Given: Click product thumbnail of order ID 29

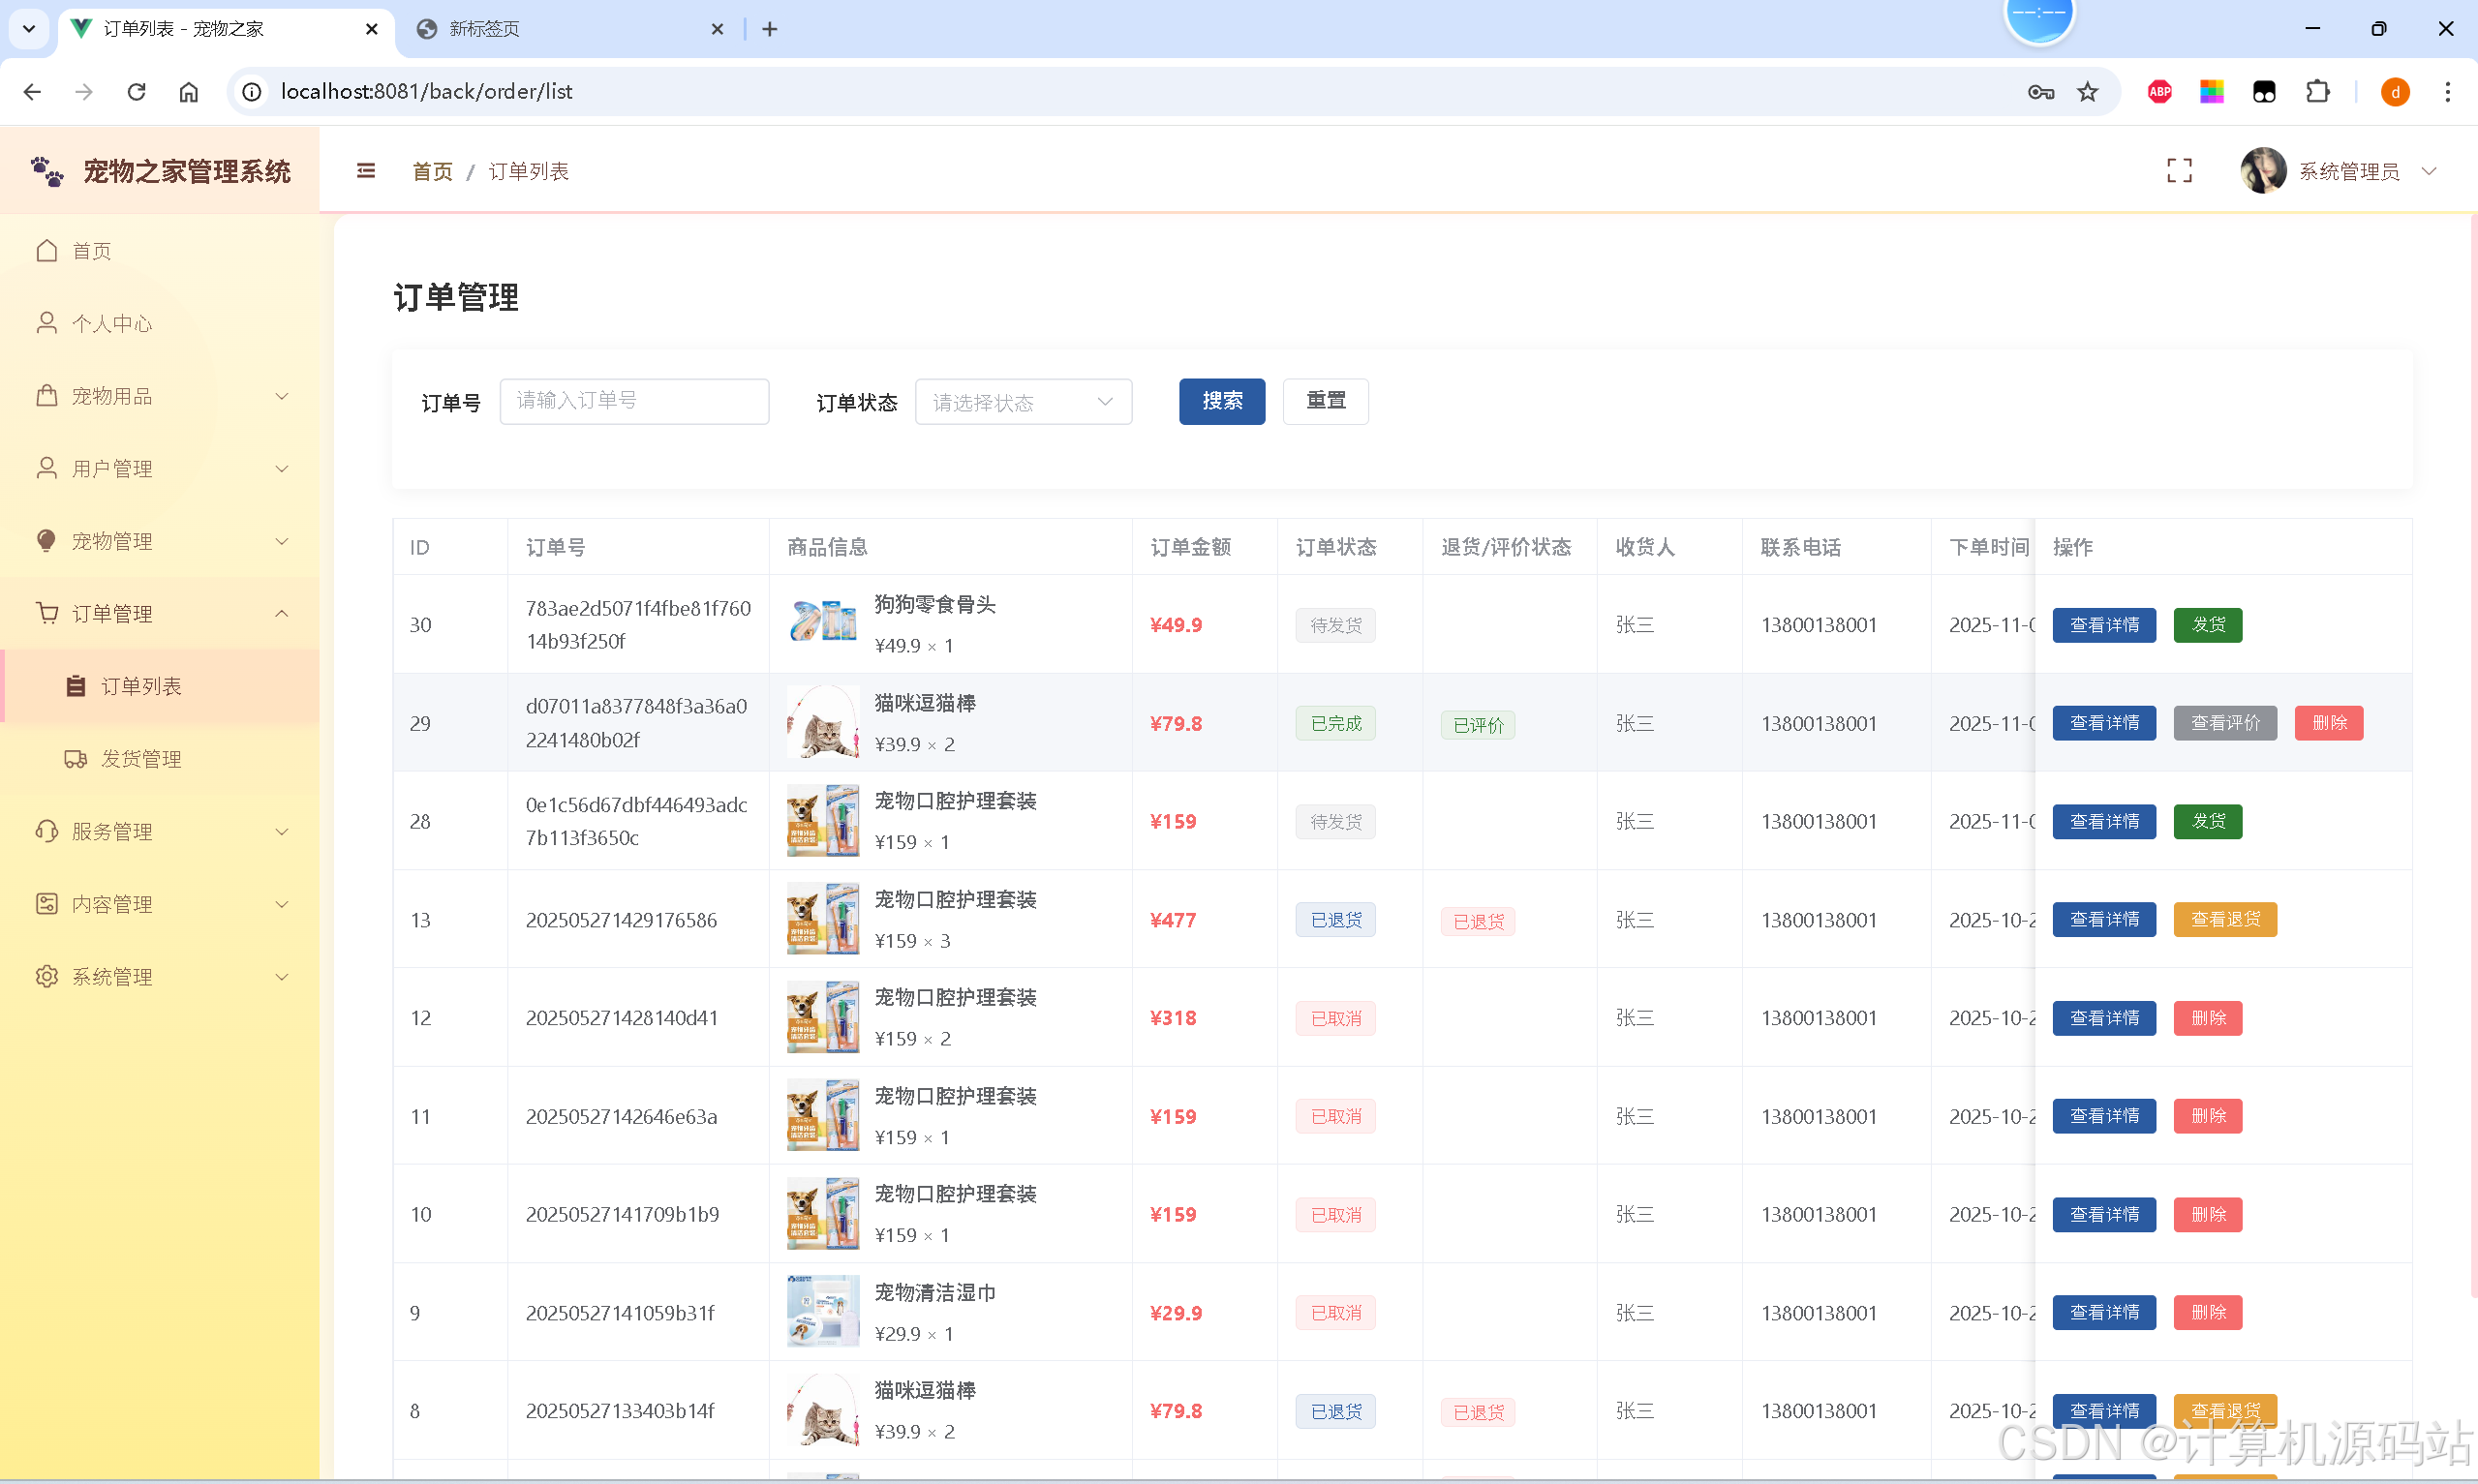Looking at the screenshot, I should click(823, 722).
